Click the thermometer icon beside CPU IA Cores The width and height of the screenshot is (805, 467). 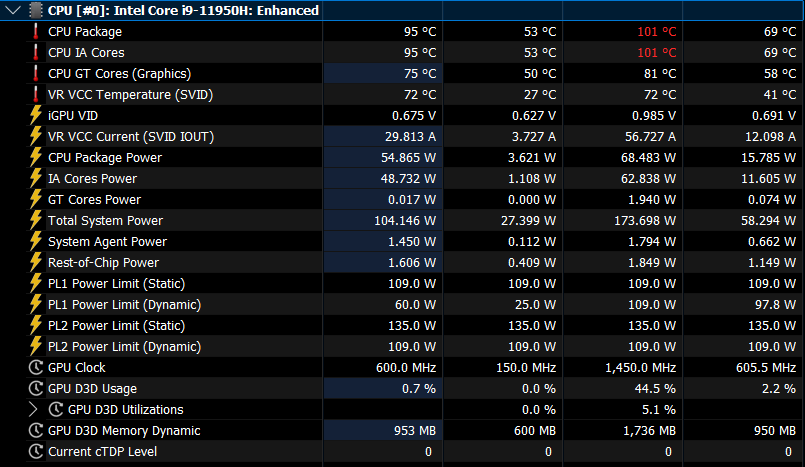point(35,52)
